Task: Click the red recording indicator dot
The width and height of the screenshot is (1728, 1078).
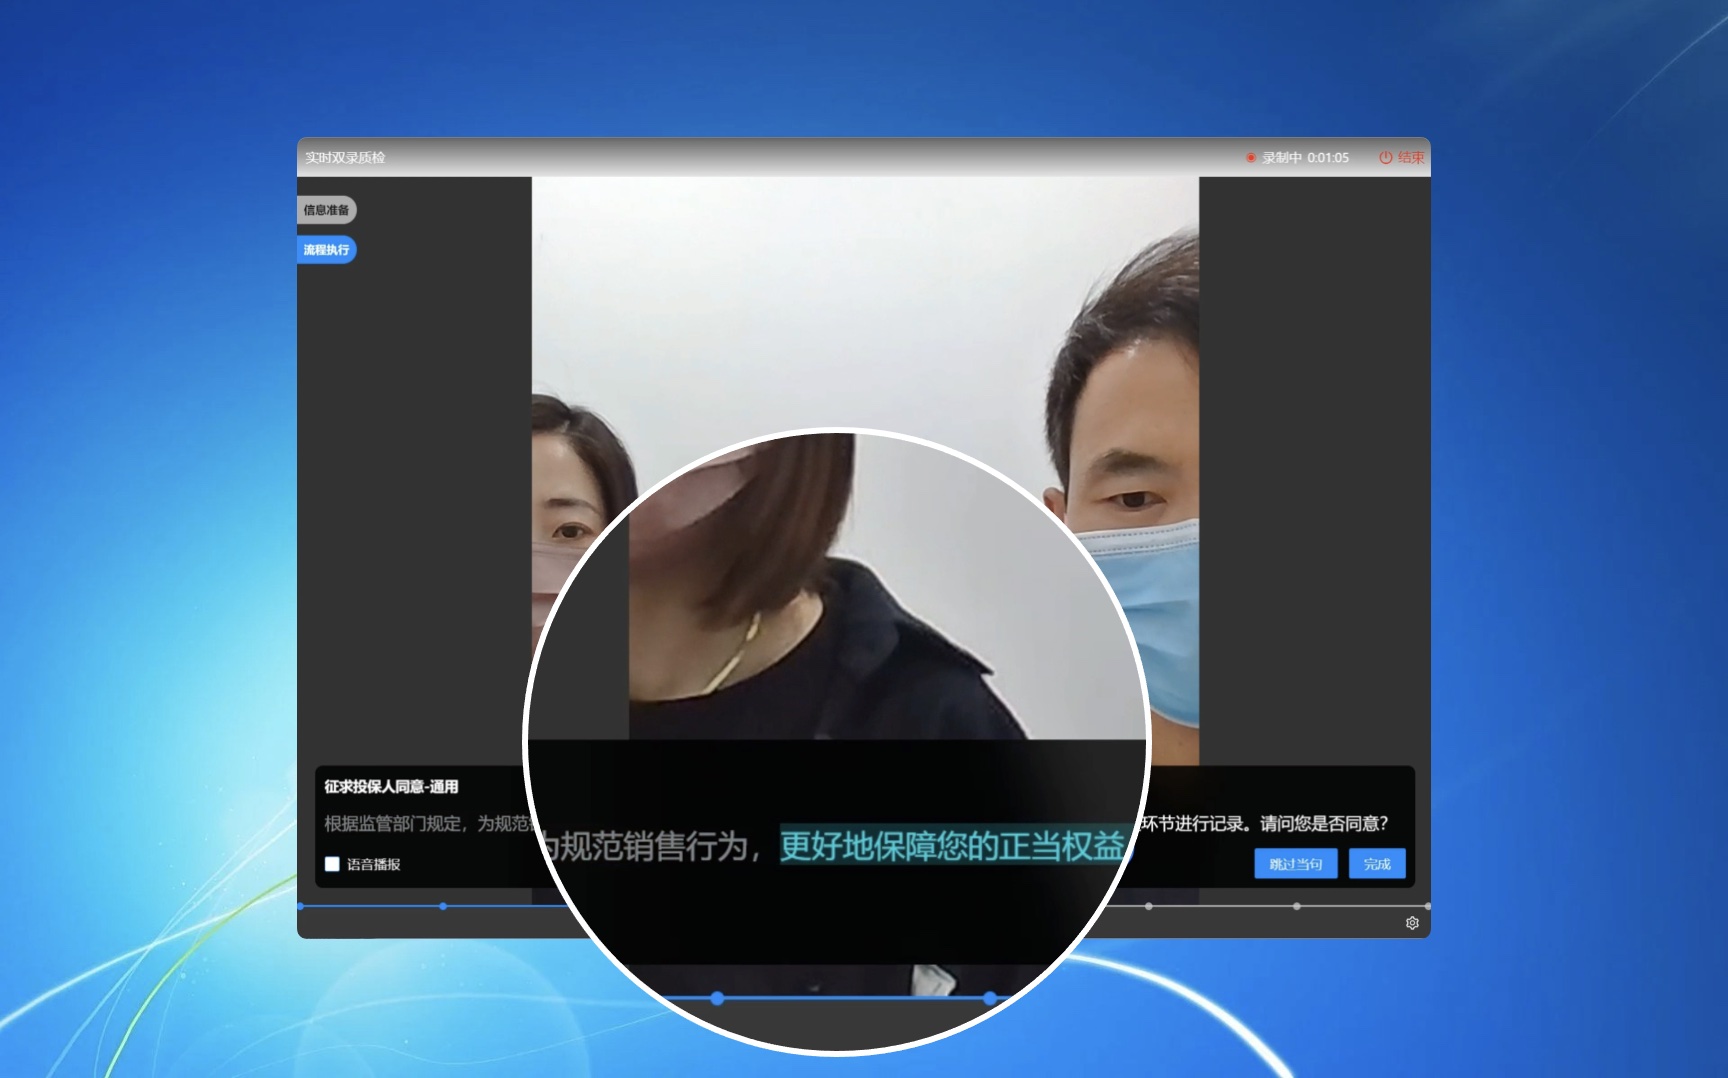Action: [x=1250, y=158]
